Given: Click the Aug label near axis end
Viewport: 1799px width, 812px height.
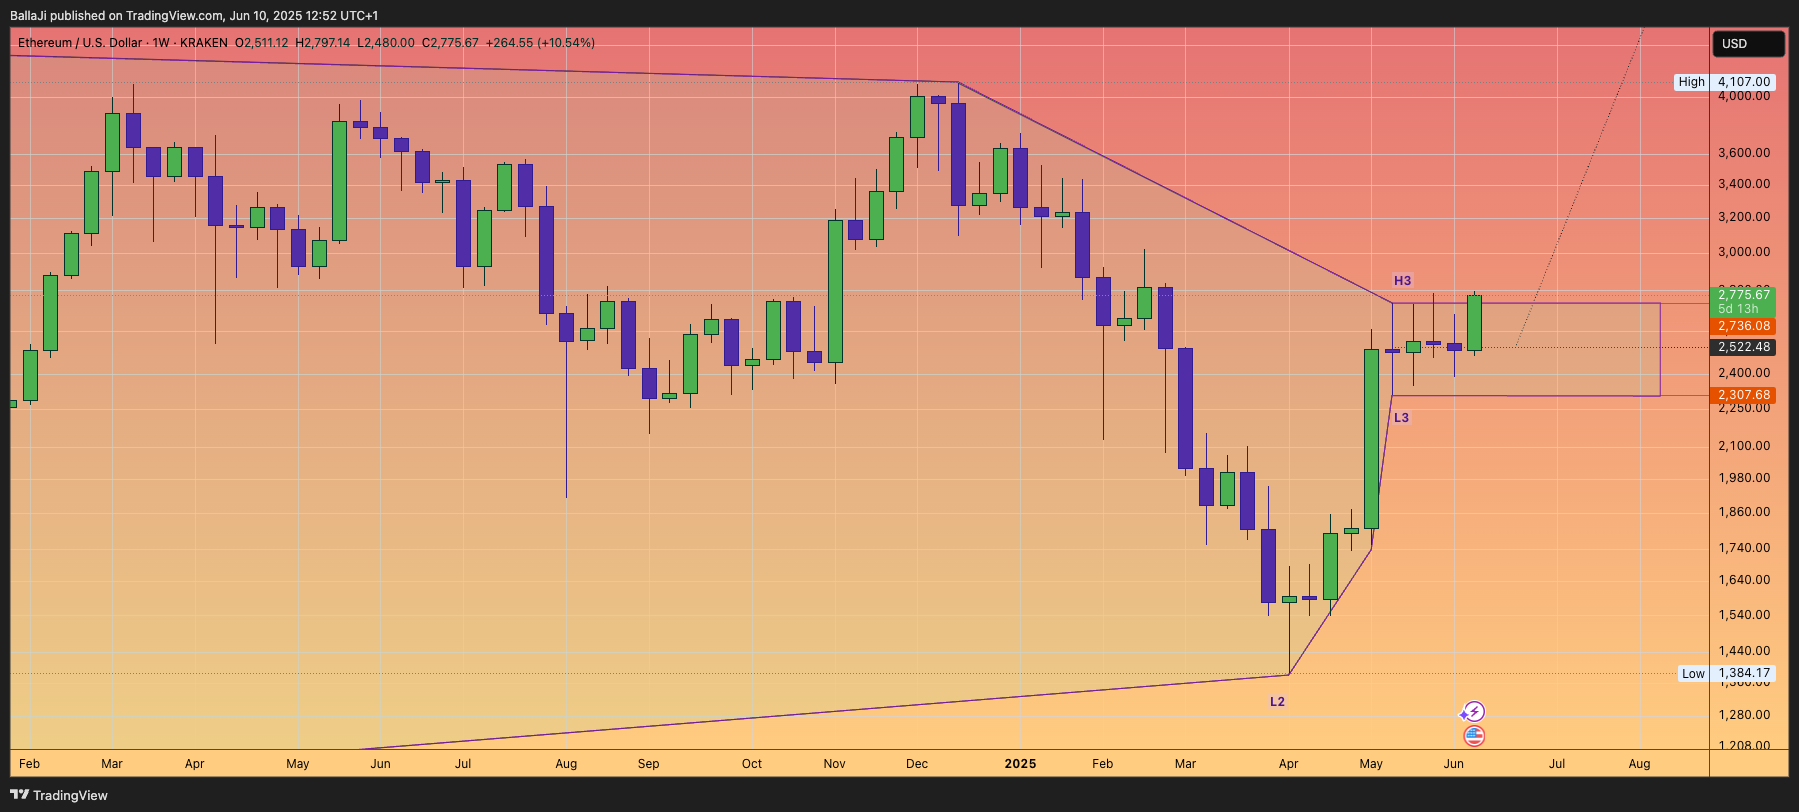Looking at the screenshot, I should (1639, 764).
